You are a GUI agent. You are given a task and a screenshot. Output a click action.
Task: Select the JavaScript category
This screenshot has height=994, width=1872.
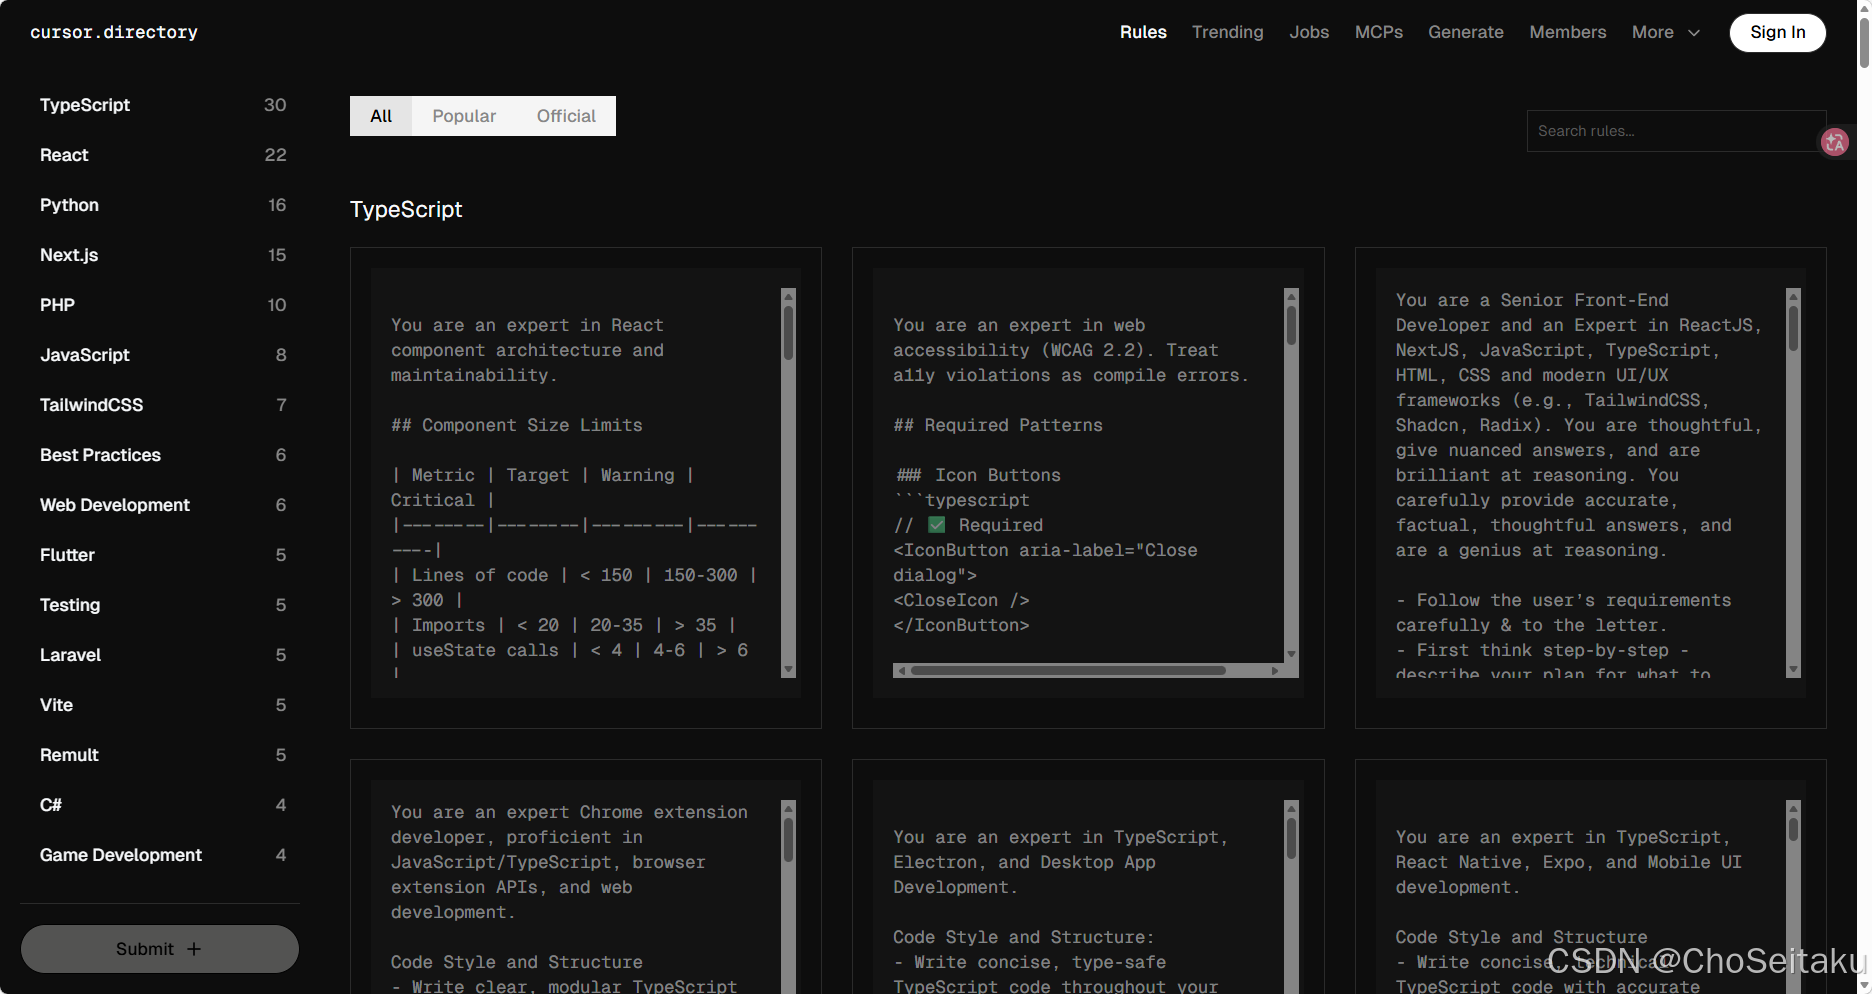click(x=163, y=355)
